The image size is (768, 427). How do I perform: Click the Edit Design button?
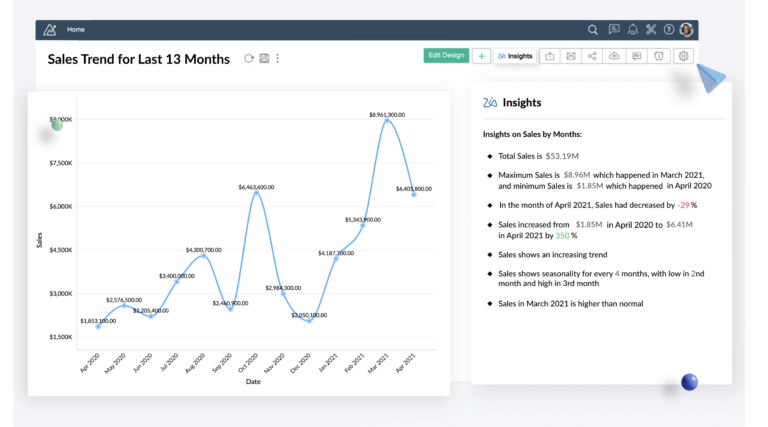click(446, 55)
